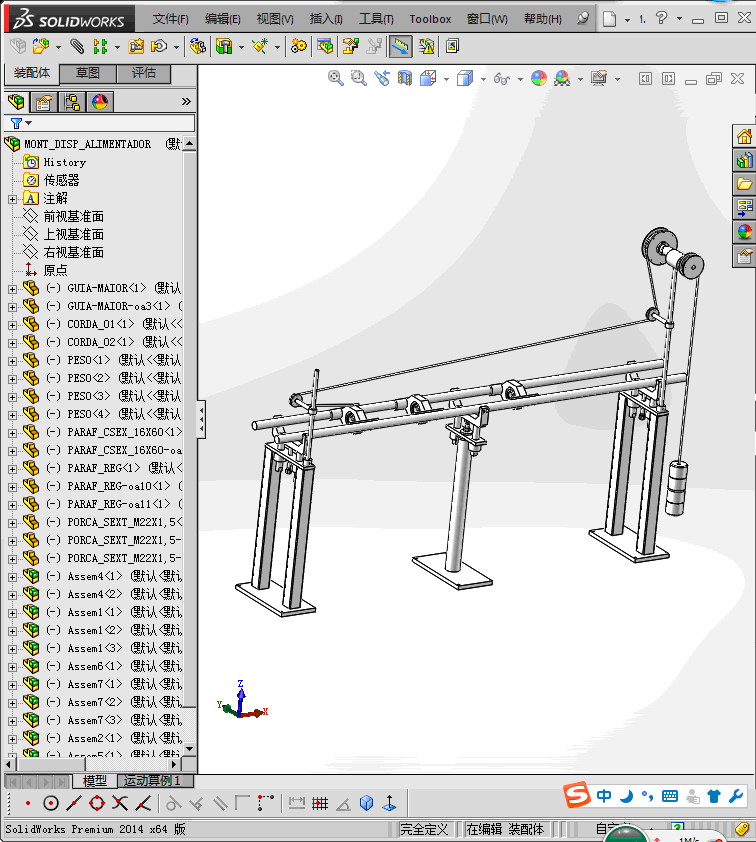Open the FeatureManager design tree tab icon
The image size is (756, 842).
[16, 101]
